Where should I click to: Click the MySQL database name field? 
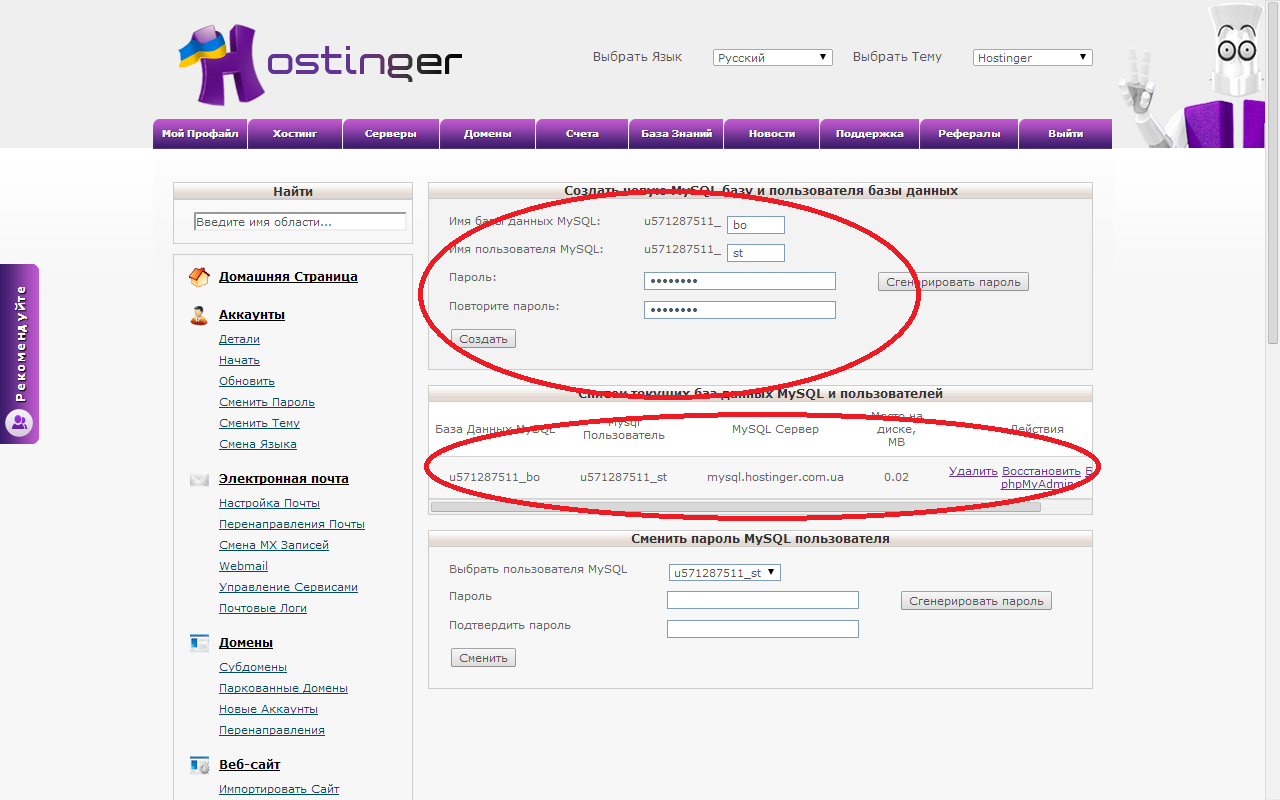[756, 225]
